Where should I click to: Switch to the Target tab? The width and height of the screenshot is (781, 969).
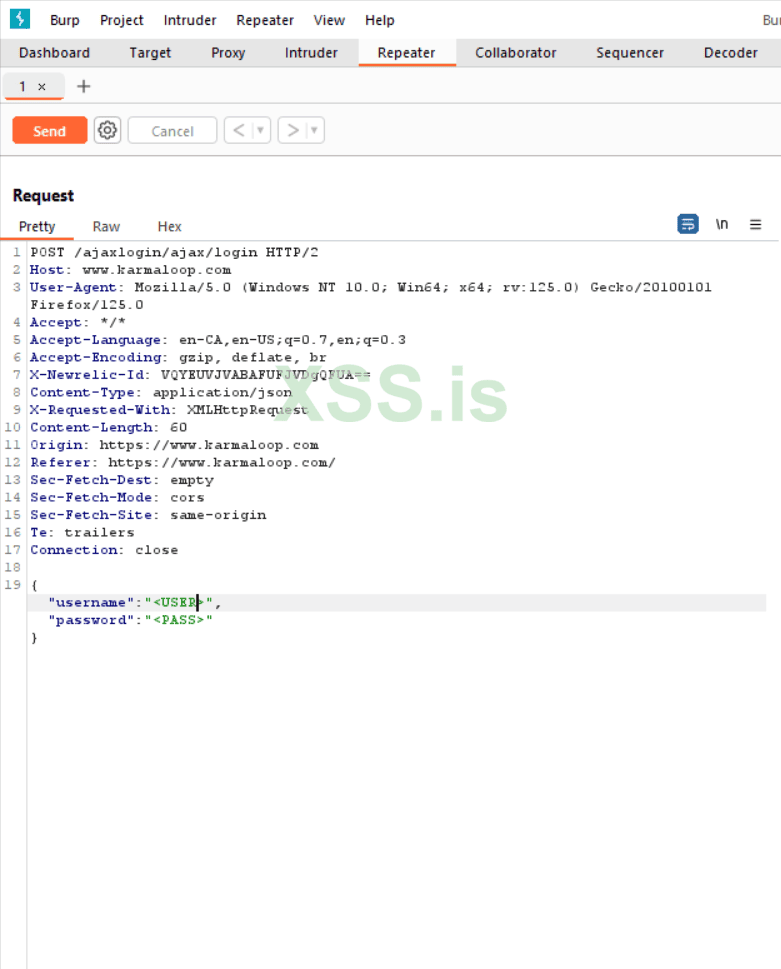[150, 53]
